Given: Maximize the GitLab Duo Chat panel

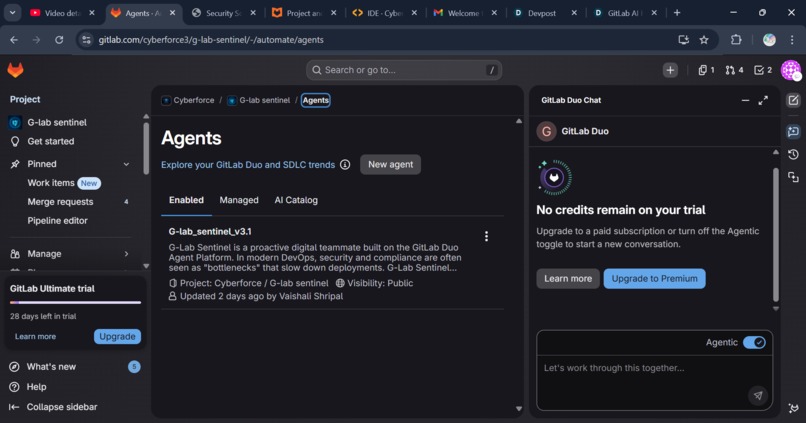Looking at the screenshot, I should pos(763,101).
